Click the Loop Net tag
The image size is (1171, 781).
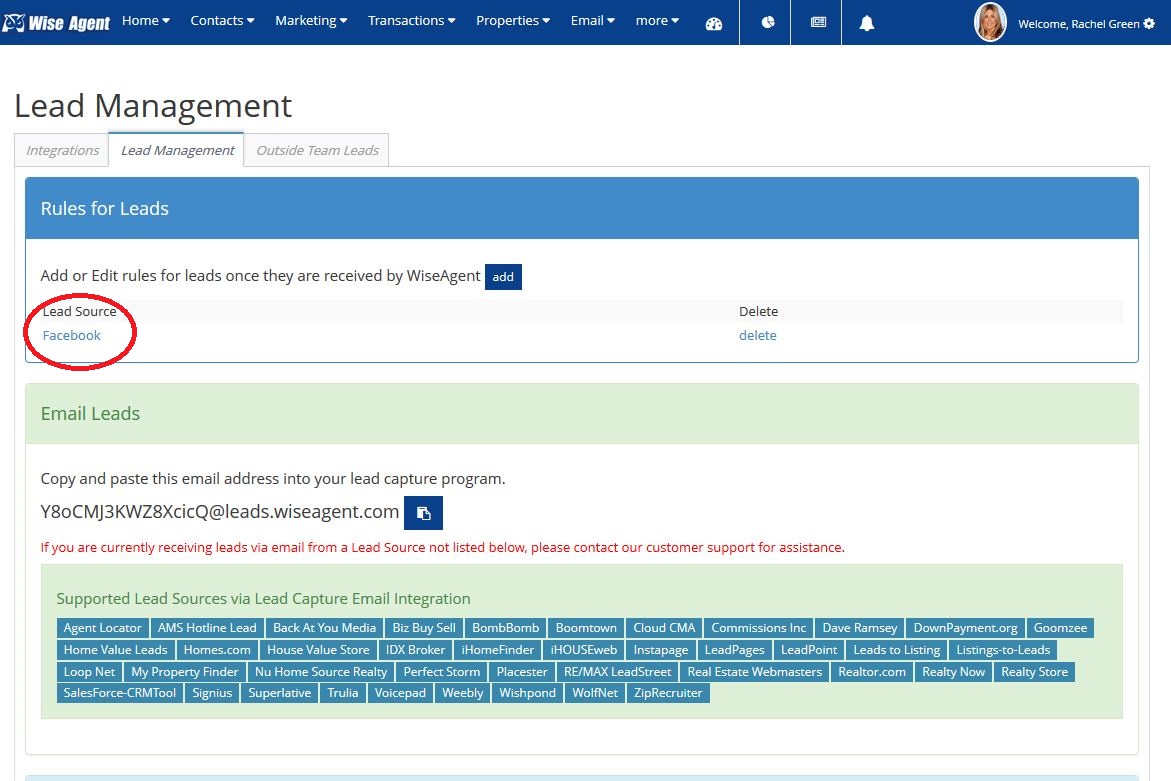coord(89,671)
